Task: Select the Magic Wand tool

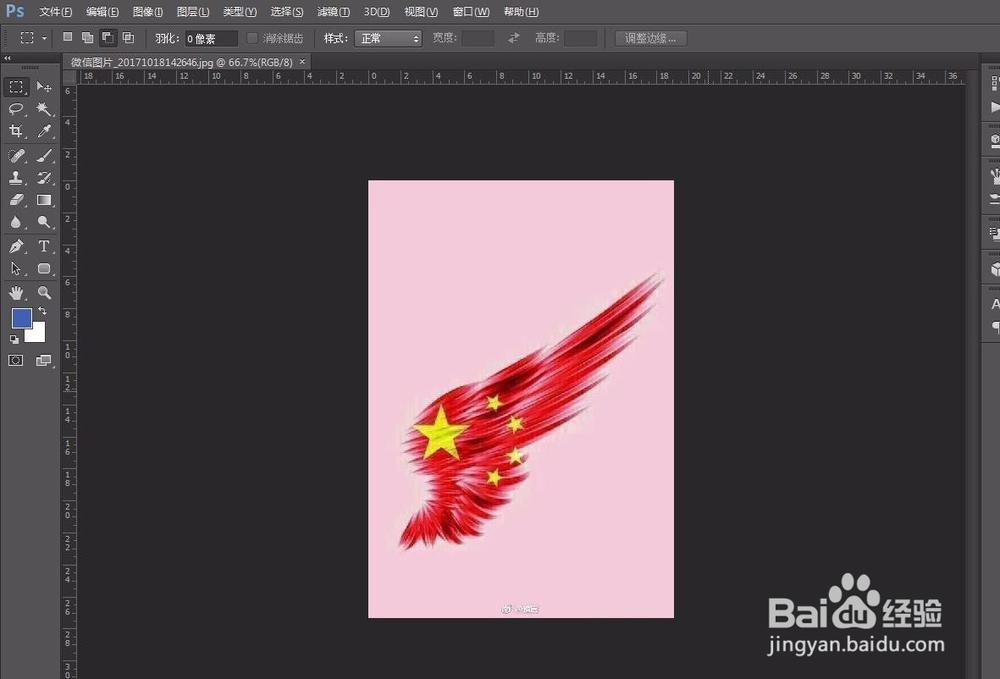Action: [x=44, y=109]
